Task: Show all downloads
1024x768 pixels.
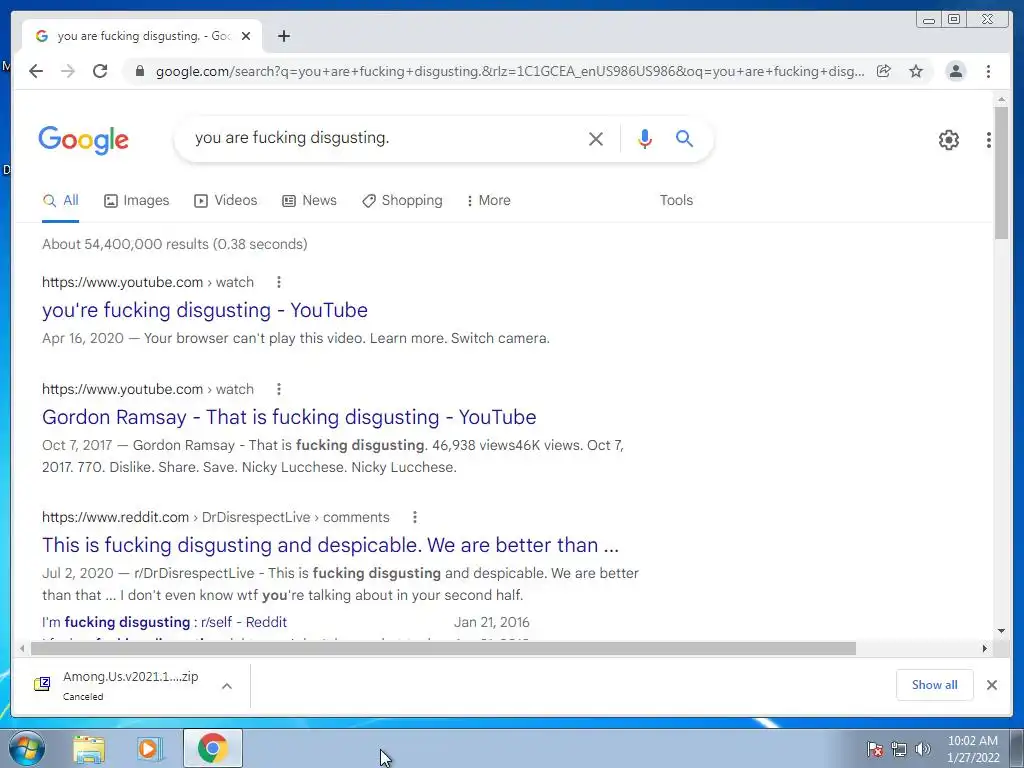Action: coord(935,685)
